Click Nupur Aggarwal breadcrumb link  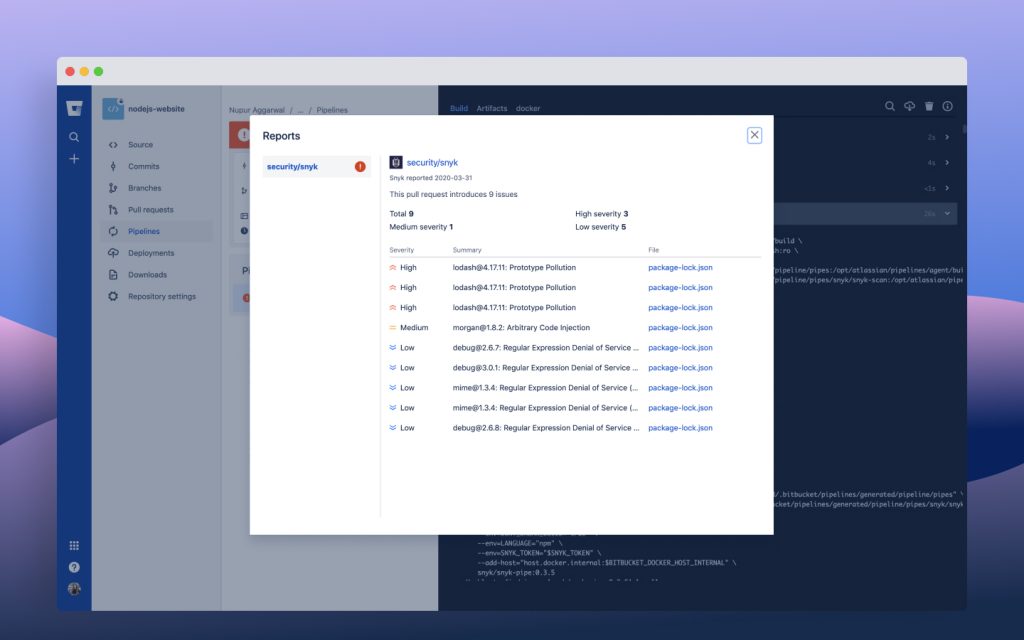[x=257, y=110]
